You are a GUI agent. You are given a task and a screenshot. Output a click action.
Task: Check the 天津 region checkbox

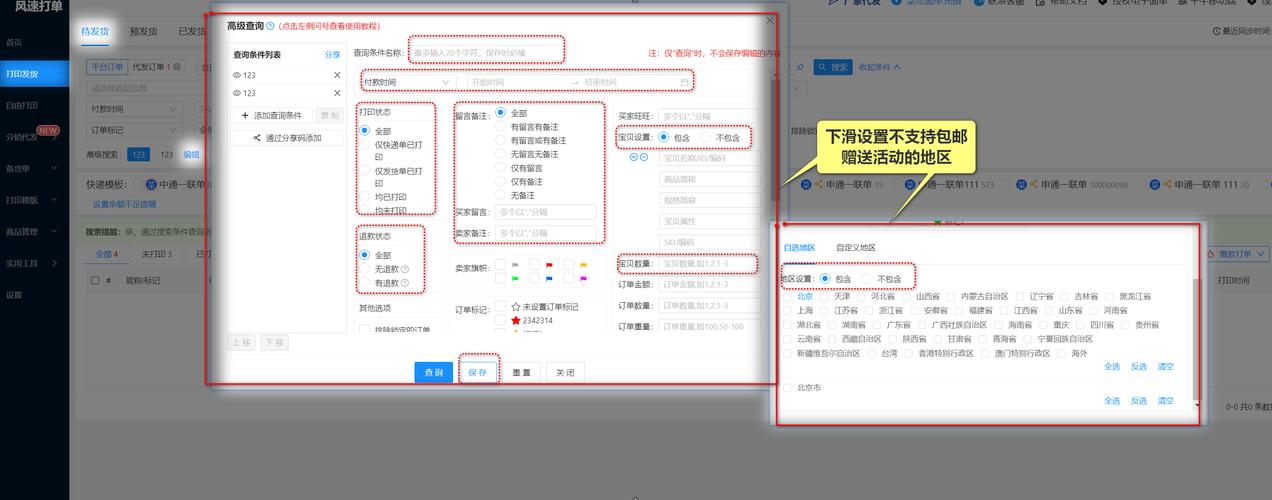(825, 297)
